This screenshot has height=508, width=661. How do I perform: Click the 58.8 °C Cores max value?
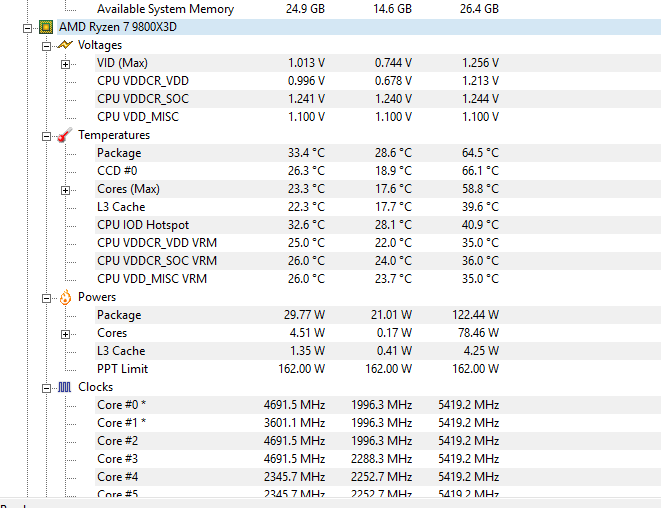coord(481,189)
